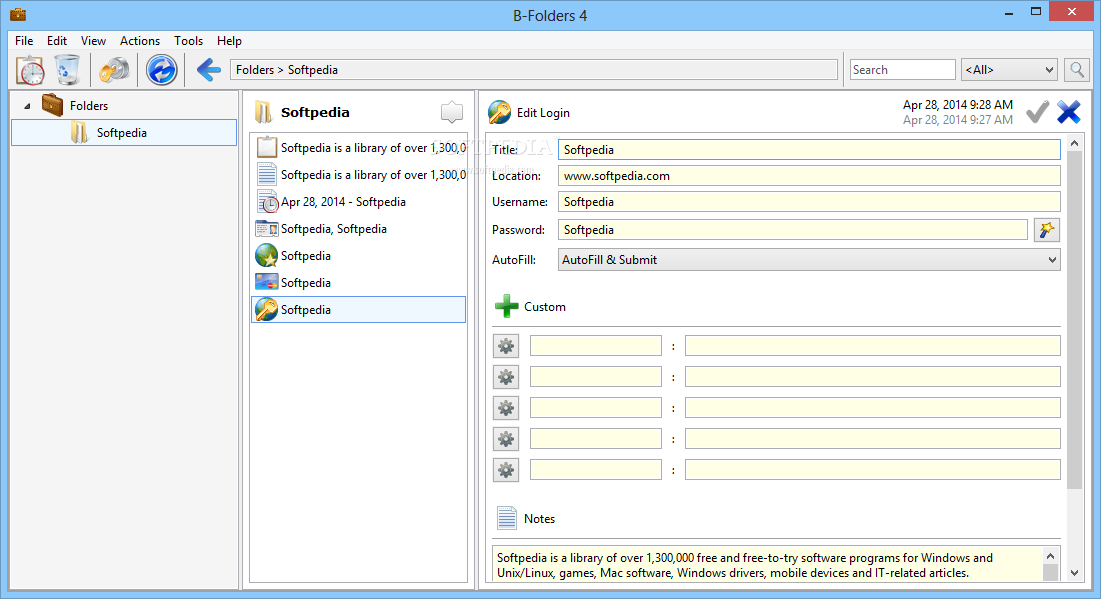This screenshot has width=1101, height=599.
Task: Click the form scrollbar down arrow
Action: pos(1074,573)
